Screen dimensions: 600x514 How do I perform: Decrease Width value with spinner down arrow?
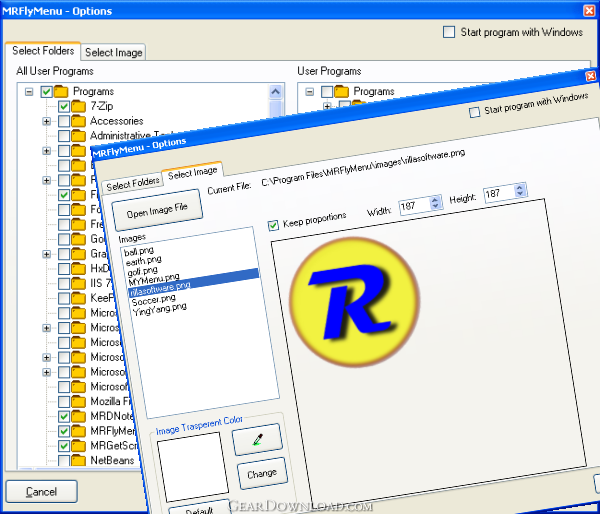pos(436,206)
